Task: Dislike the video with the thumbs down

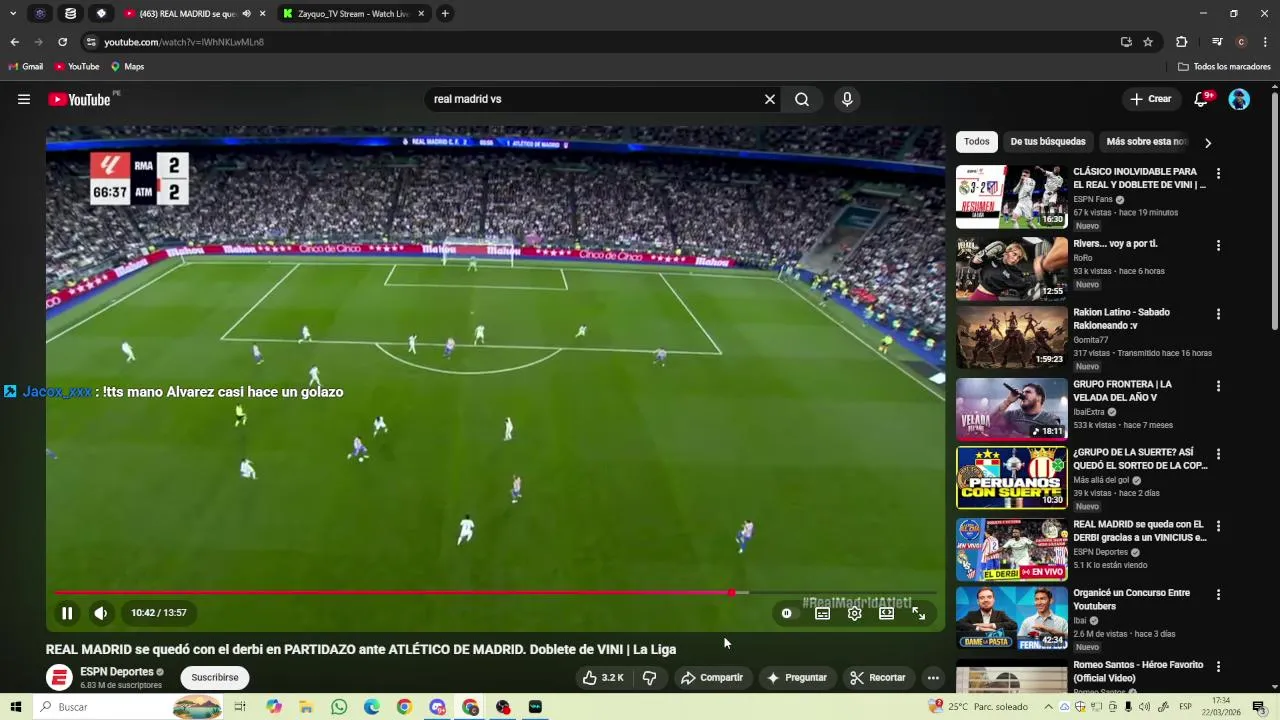Action: (x=649, y=678)
